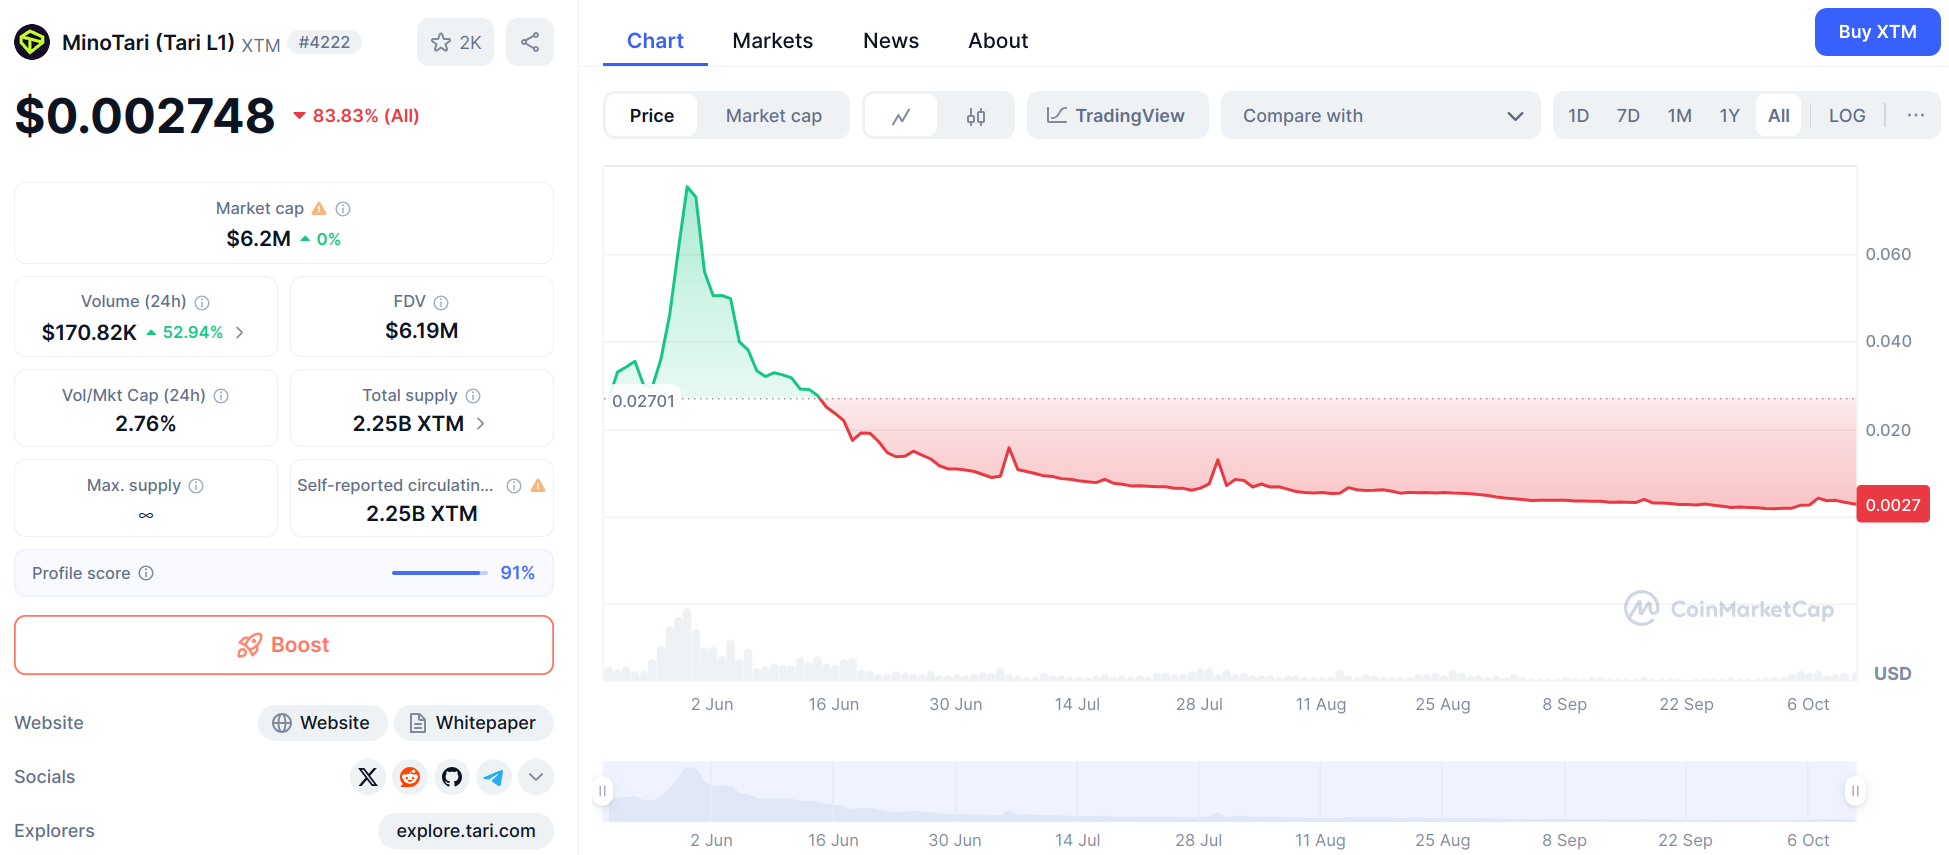
Task: Click the 83.83% (All) change text
Action: [366, 116]
